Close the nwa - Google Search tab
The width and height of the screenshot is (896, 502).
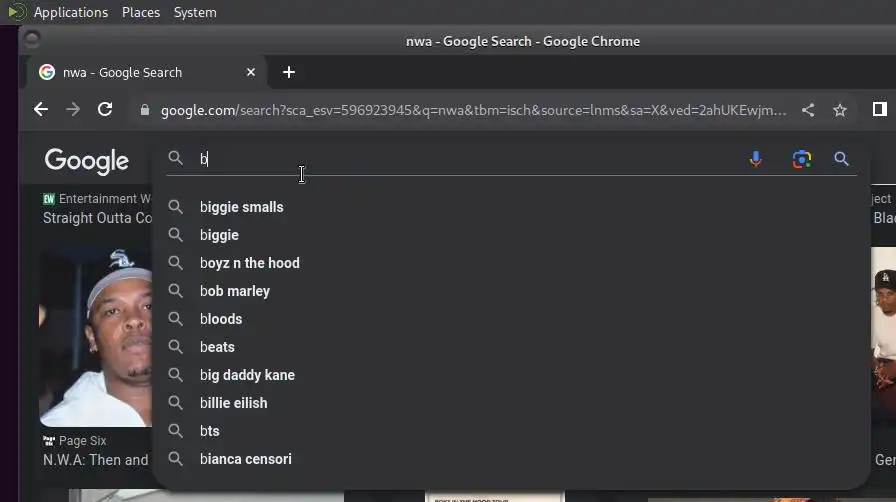pyautogui.click(x=251, y=72)
